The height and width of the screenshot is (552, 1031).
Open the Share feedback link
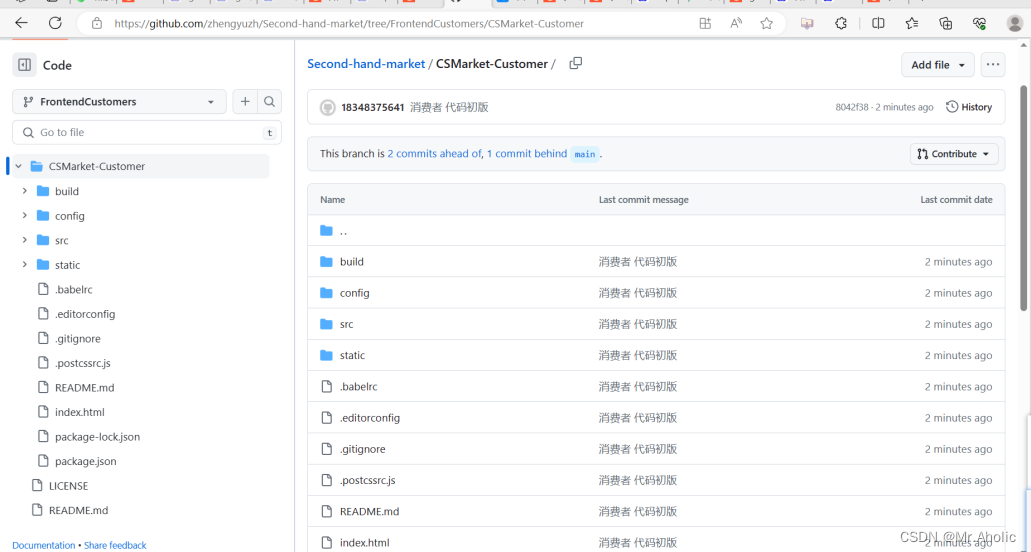[115, 545]
